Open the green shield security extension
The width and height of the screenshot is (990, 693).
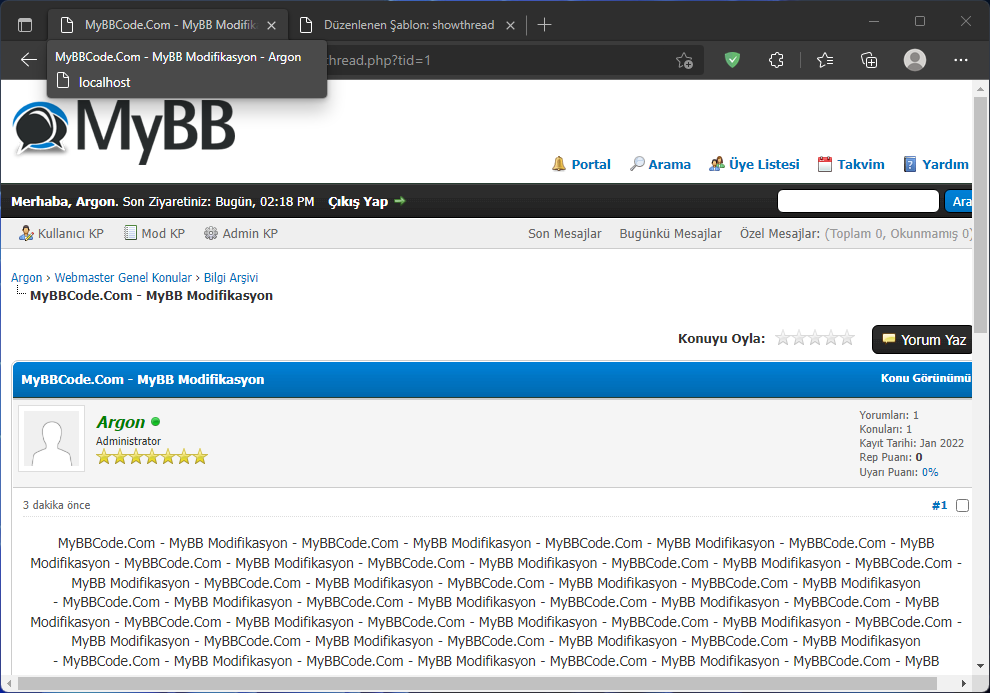732,60
